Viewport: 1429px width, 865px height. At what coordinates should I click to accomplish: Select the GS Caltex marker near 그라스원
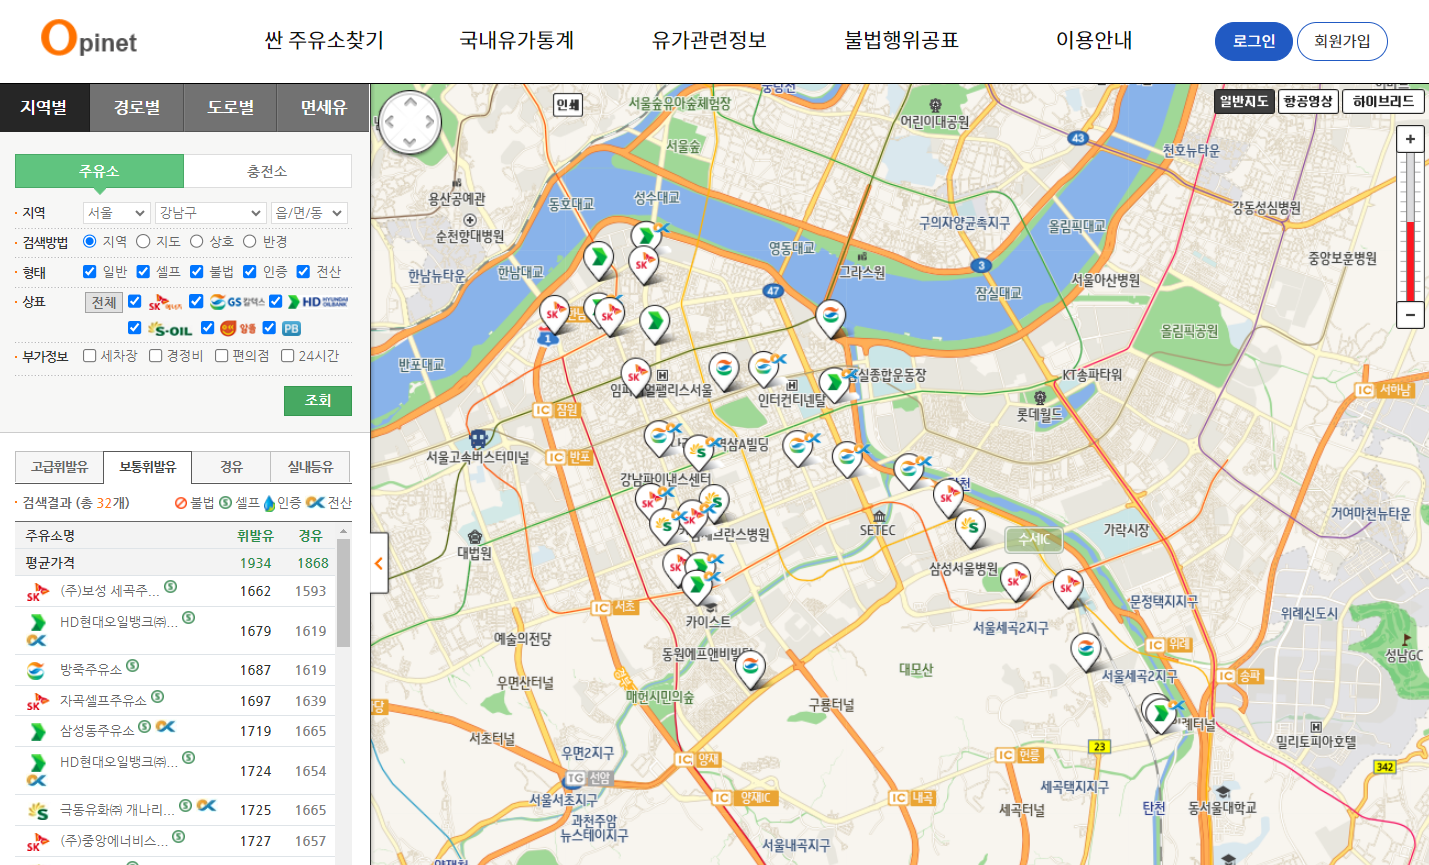coord(830,317)
